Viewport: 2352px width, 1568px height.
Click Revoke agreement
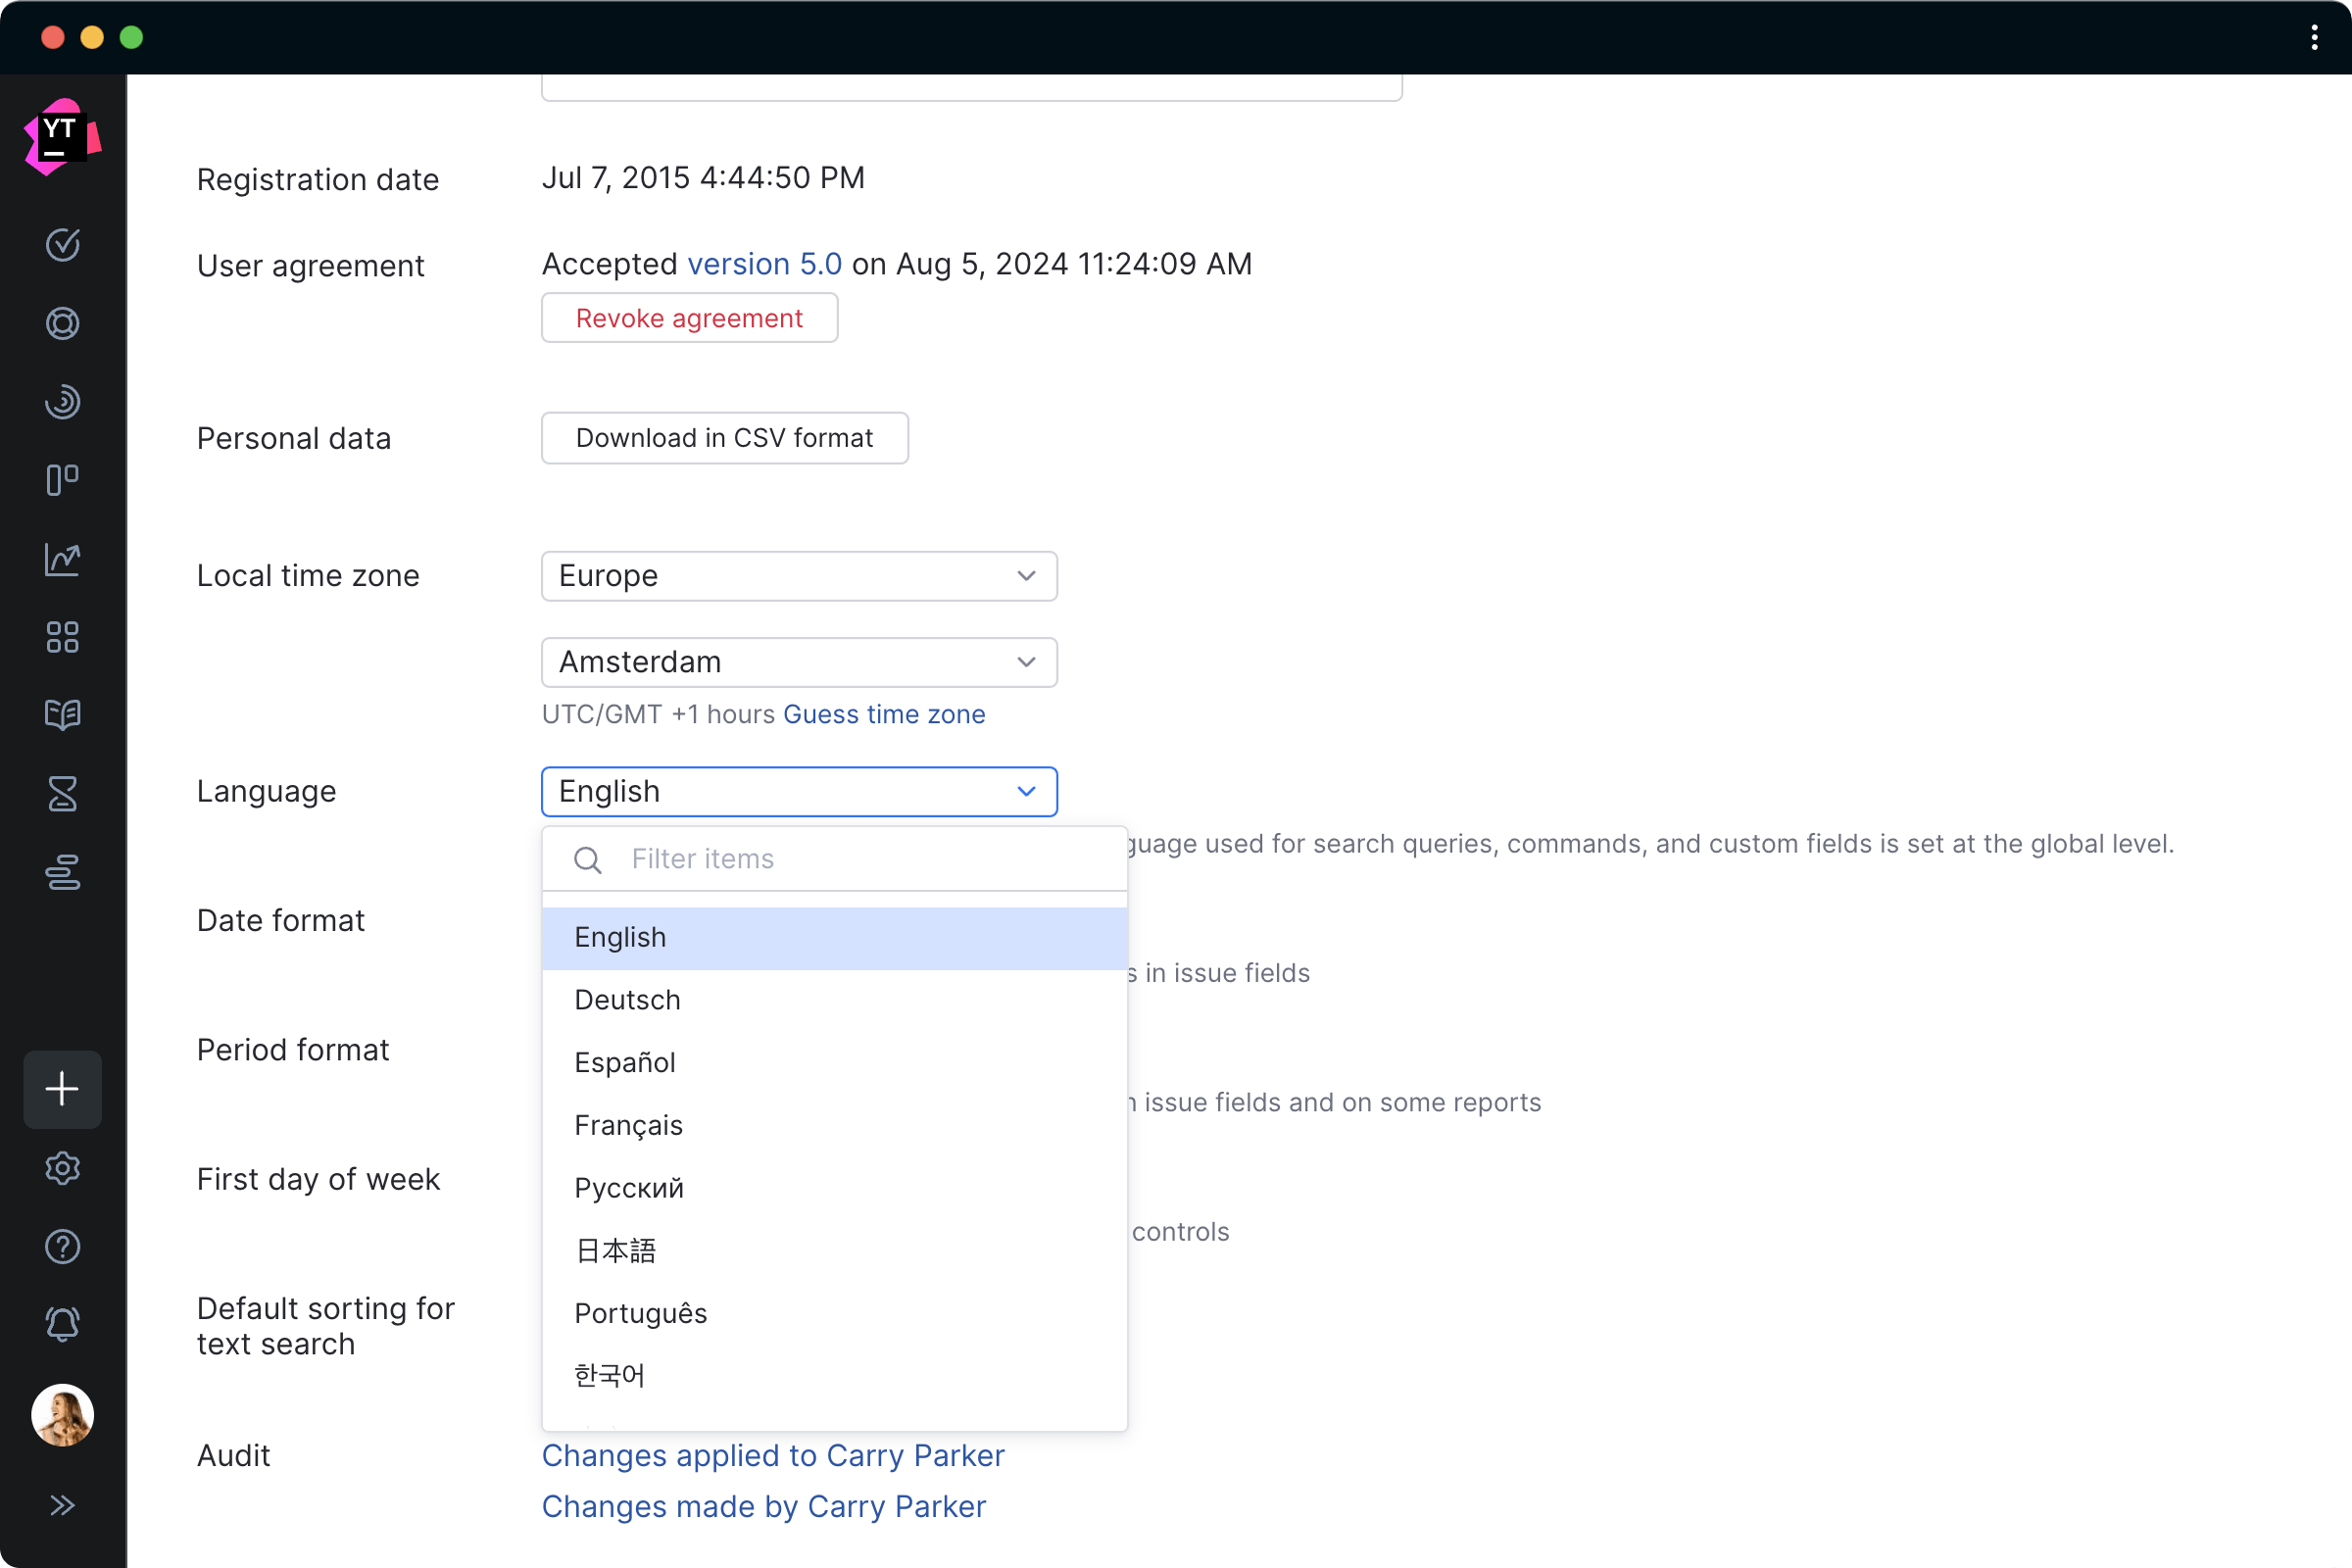689,318
